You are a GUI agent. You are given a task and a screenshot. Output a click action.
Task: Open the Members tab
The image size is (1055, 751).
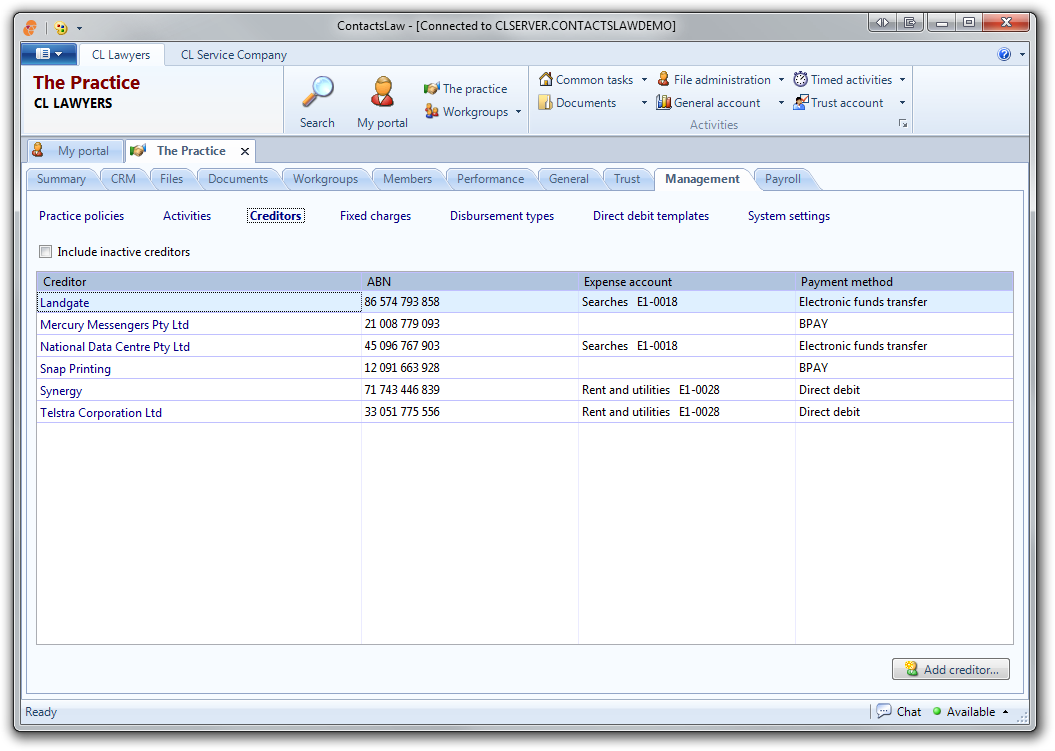click(x=408, y=179)
